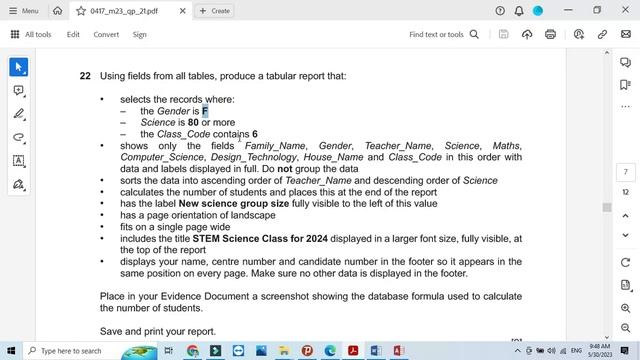Open more options ellipsis in right panel

point(625,107)
